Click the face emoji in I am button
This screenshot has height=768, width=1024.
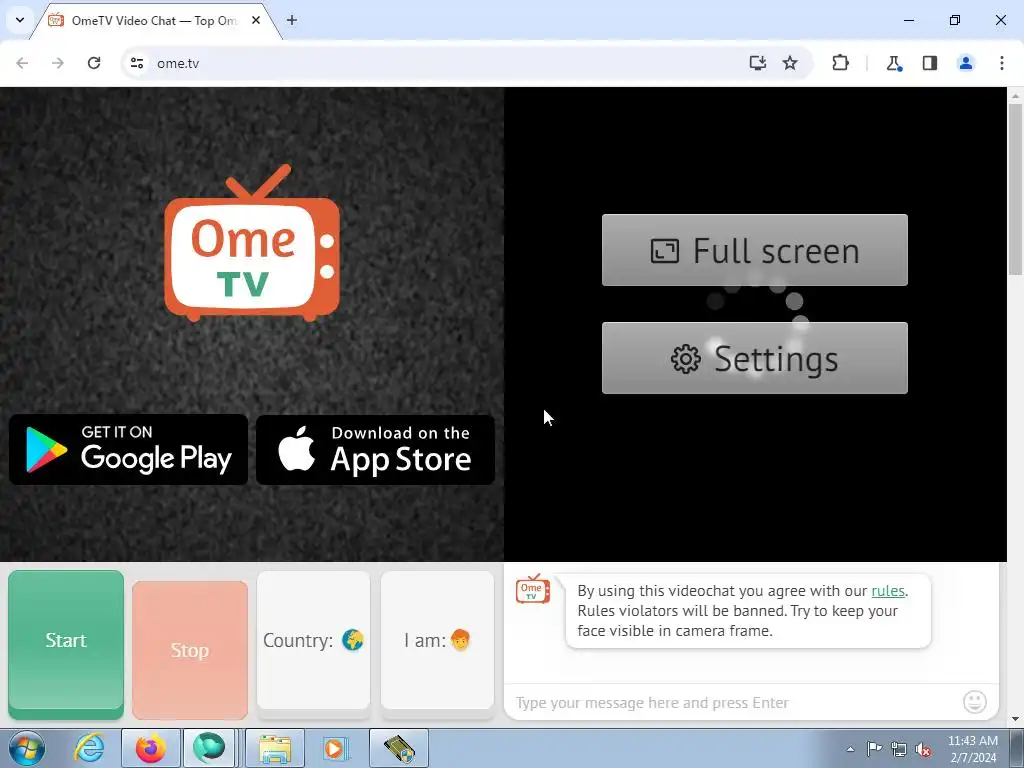tap(460, 640)
